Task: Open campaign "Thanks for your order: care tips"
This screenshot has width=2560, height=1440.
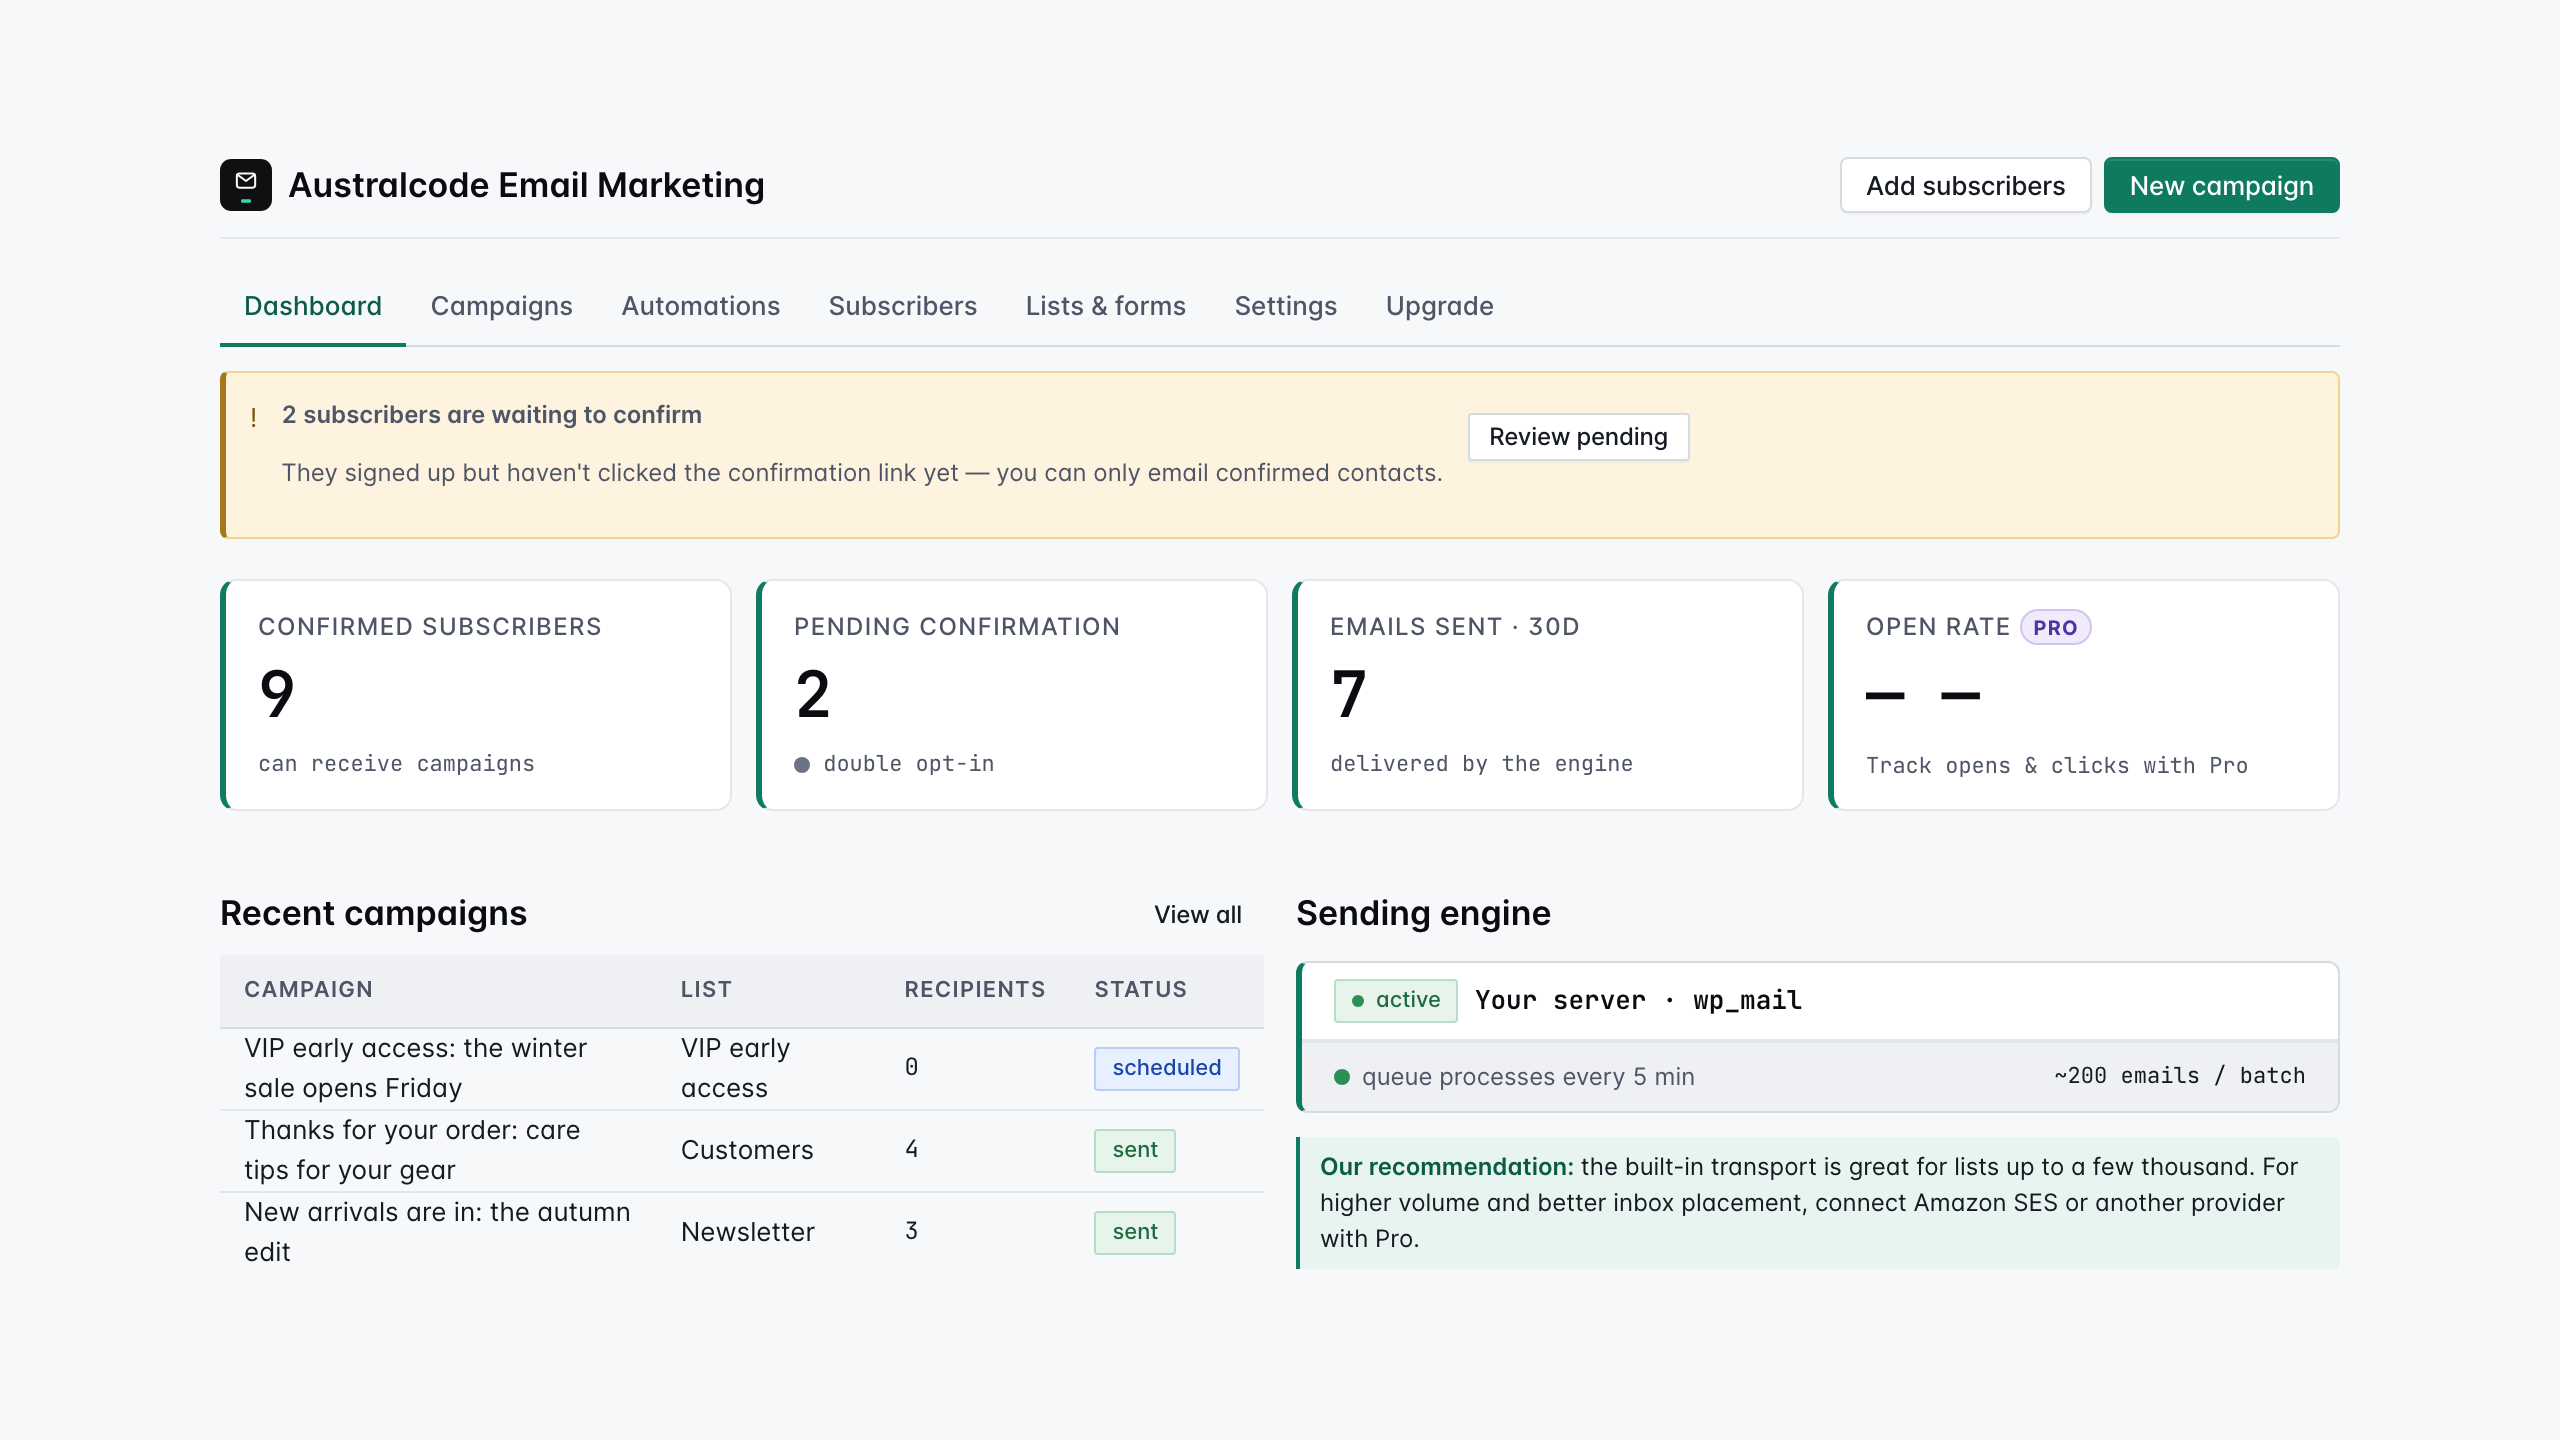Action: tap(412, 1150)
